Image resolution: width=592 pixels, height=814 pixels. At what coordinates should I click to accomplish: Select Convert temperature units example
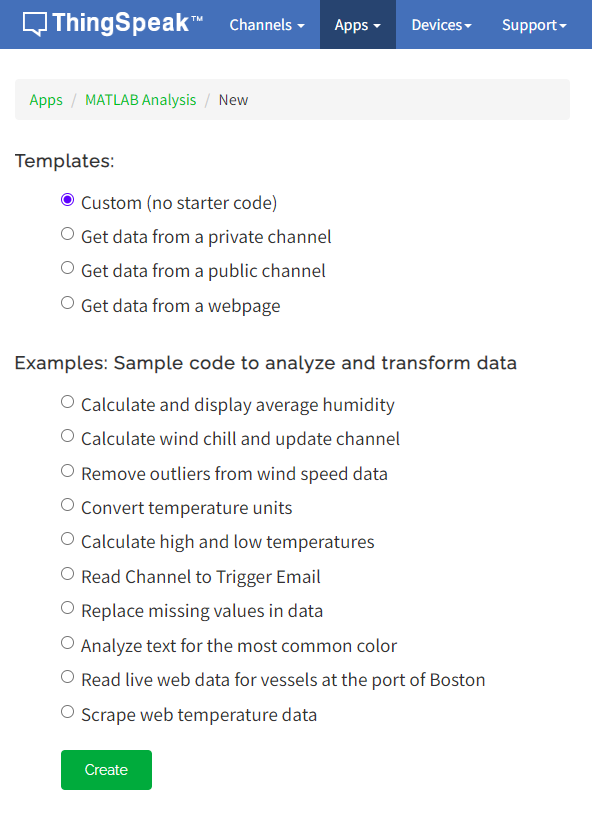coord(68,505)
